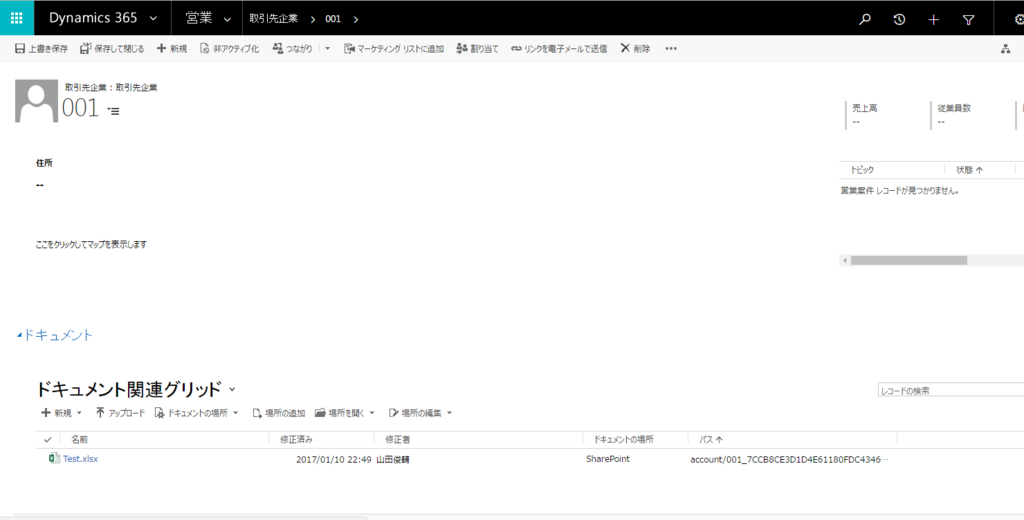Click 2017/01/10 22:49 date cell
Screen dimensions: 1024x520
pyautogui.click(x=334, y=460)
